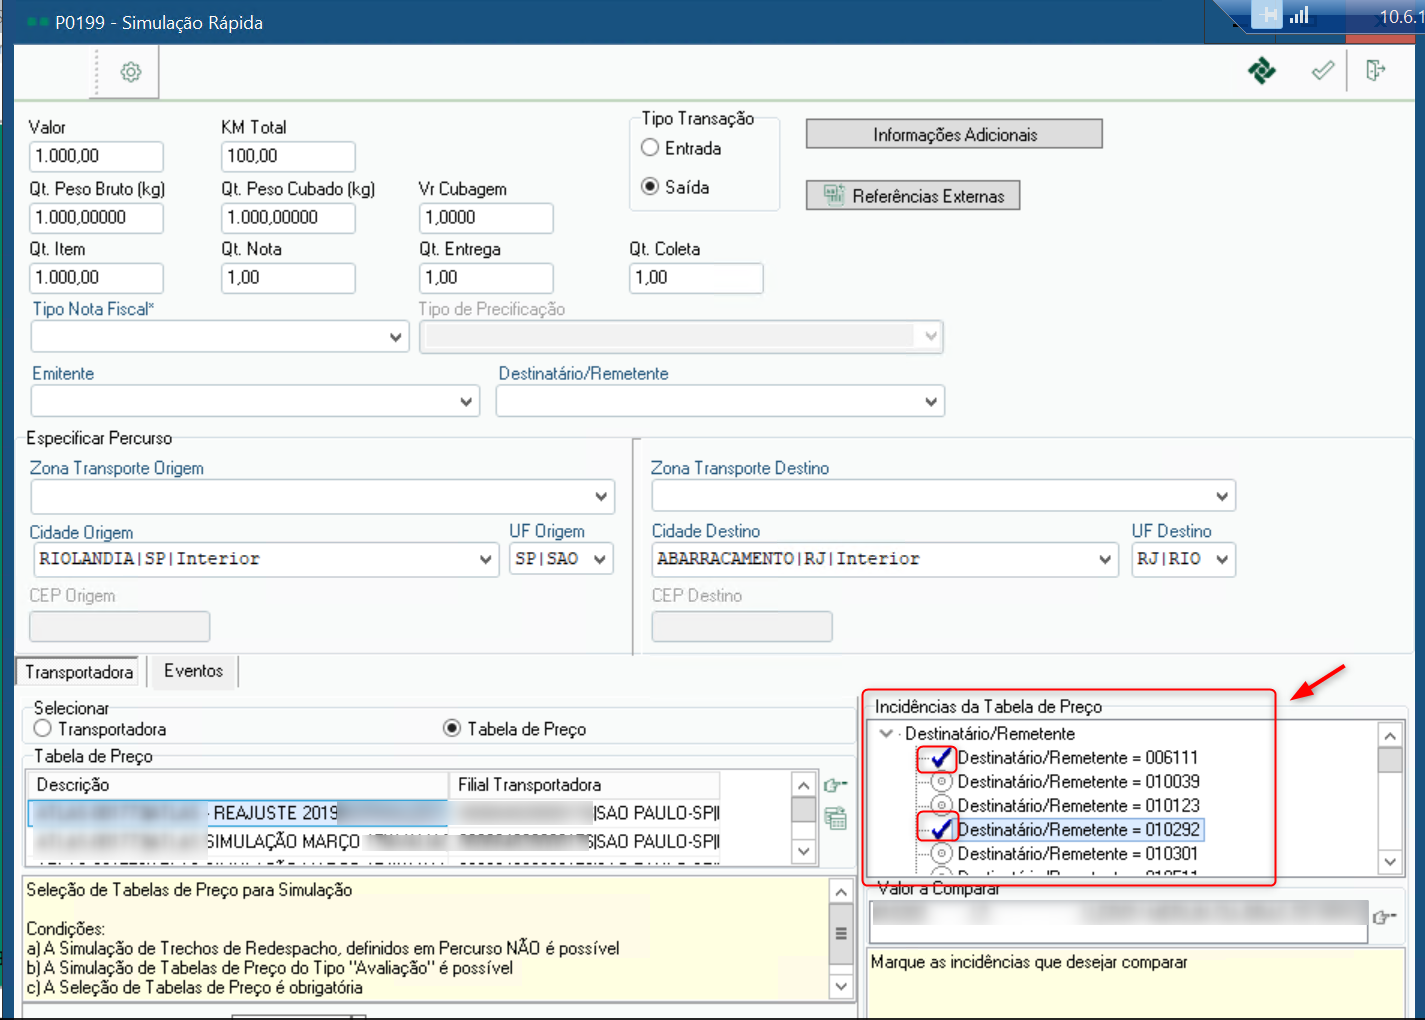Open the Destinatário/Remetente dropdown
1425x1020 pixels.
(x=931, y=401)
